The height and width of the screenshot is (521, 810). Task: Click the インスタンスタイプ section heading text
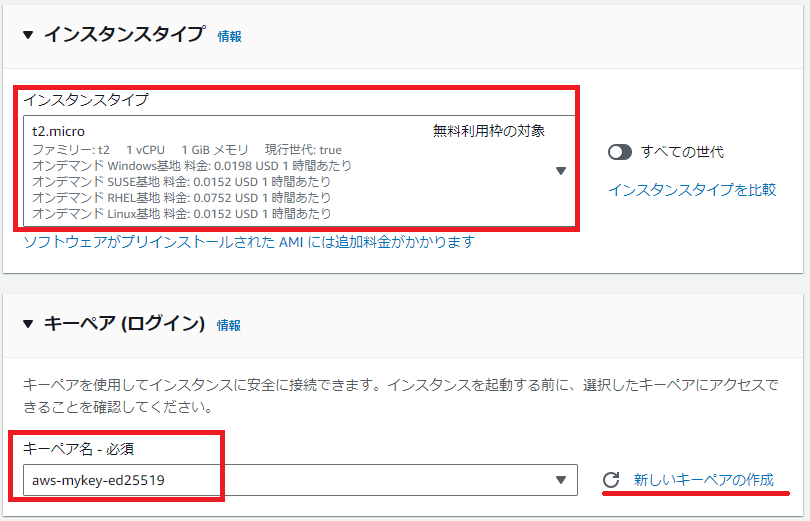124,35
